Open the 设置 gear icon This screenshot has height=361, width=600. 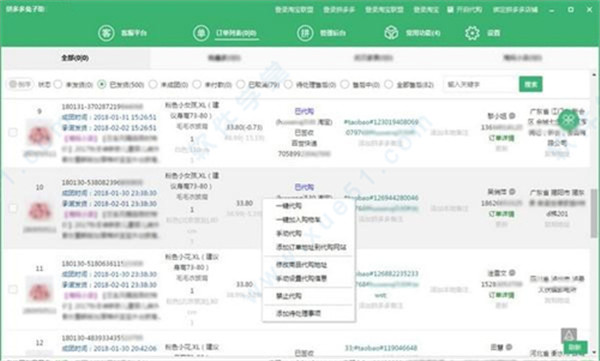pos(472,33)
